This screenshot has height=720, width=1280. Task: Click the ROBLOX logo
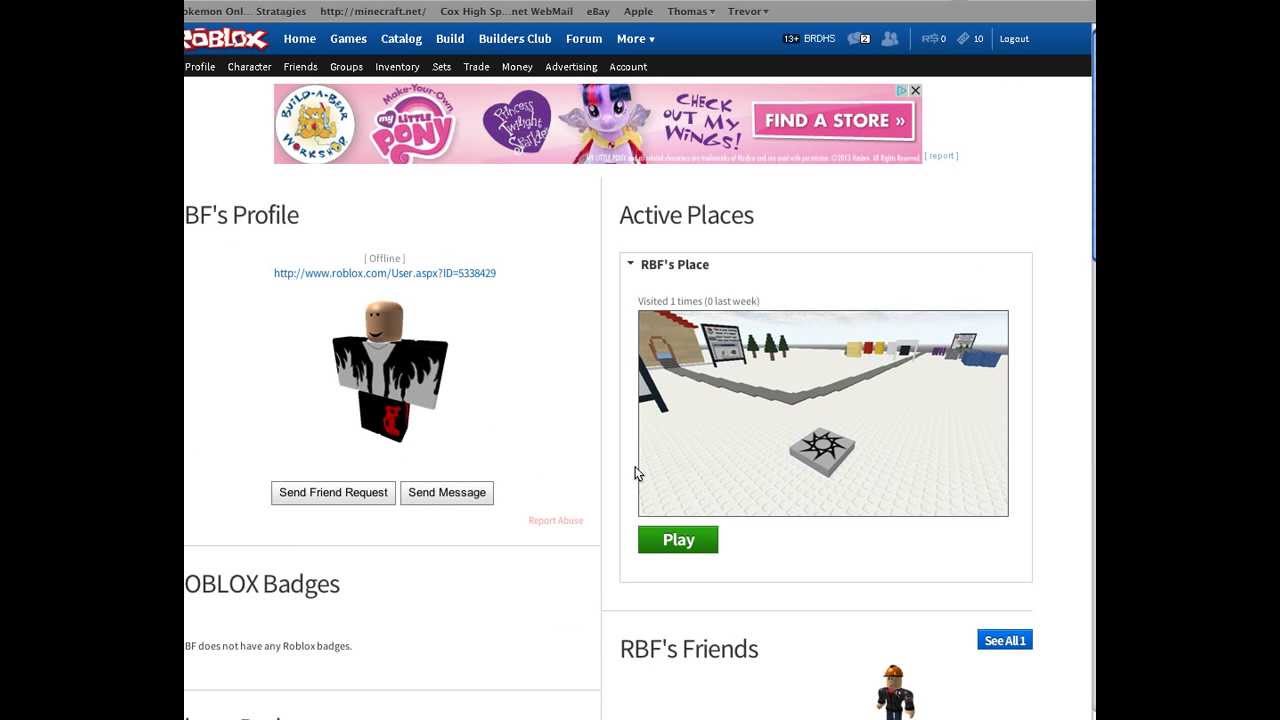[x=226, y=39]
